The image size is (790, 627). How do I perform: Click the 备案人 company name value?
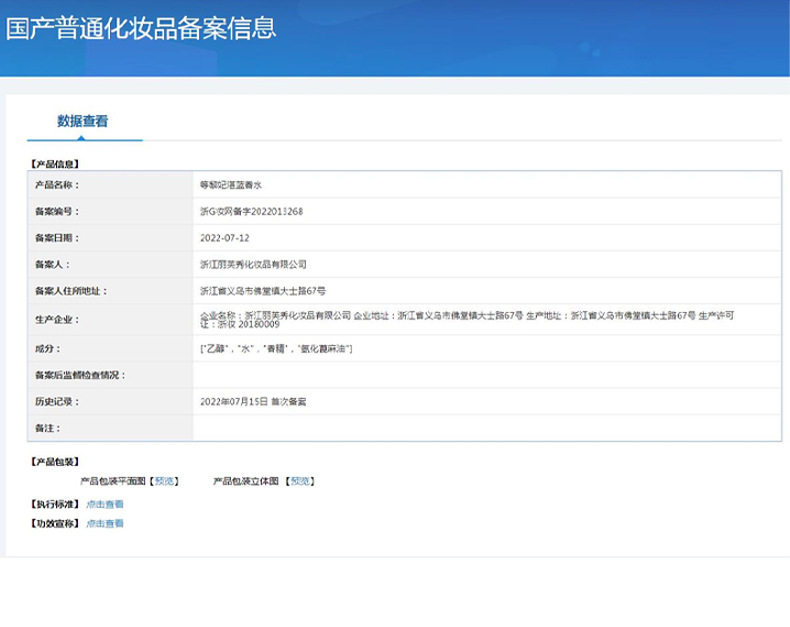click(253, 264)
